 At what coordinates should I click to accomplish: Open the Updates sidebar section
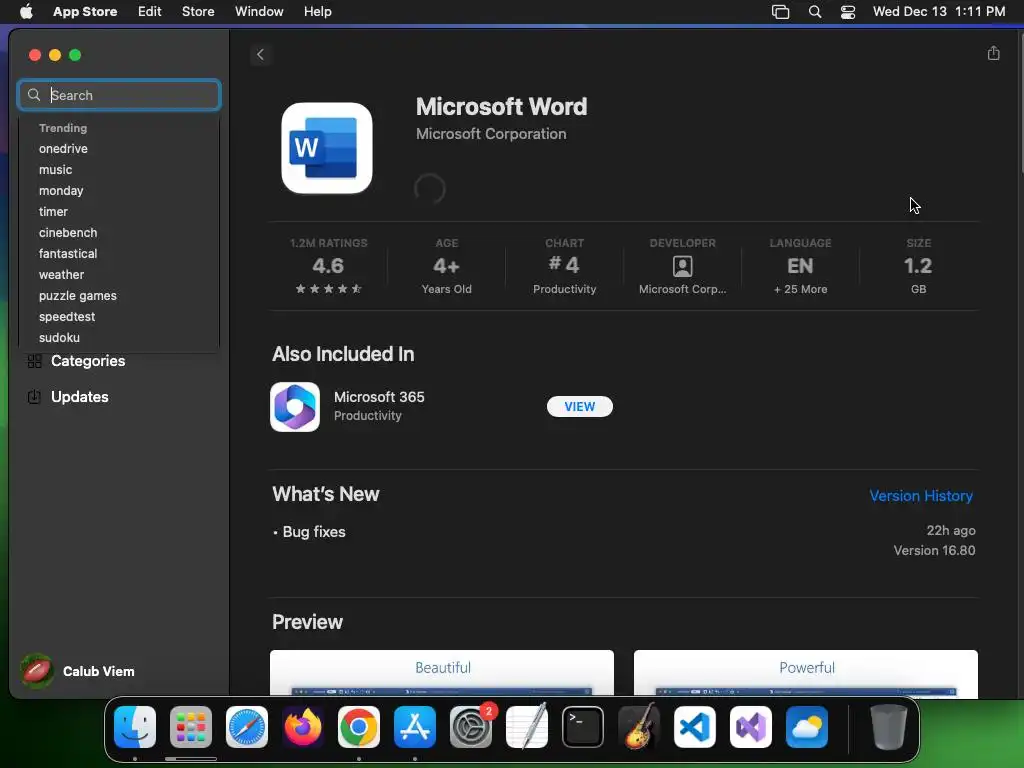[x=80, y=397]
